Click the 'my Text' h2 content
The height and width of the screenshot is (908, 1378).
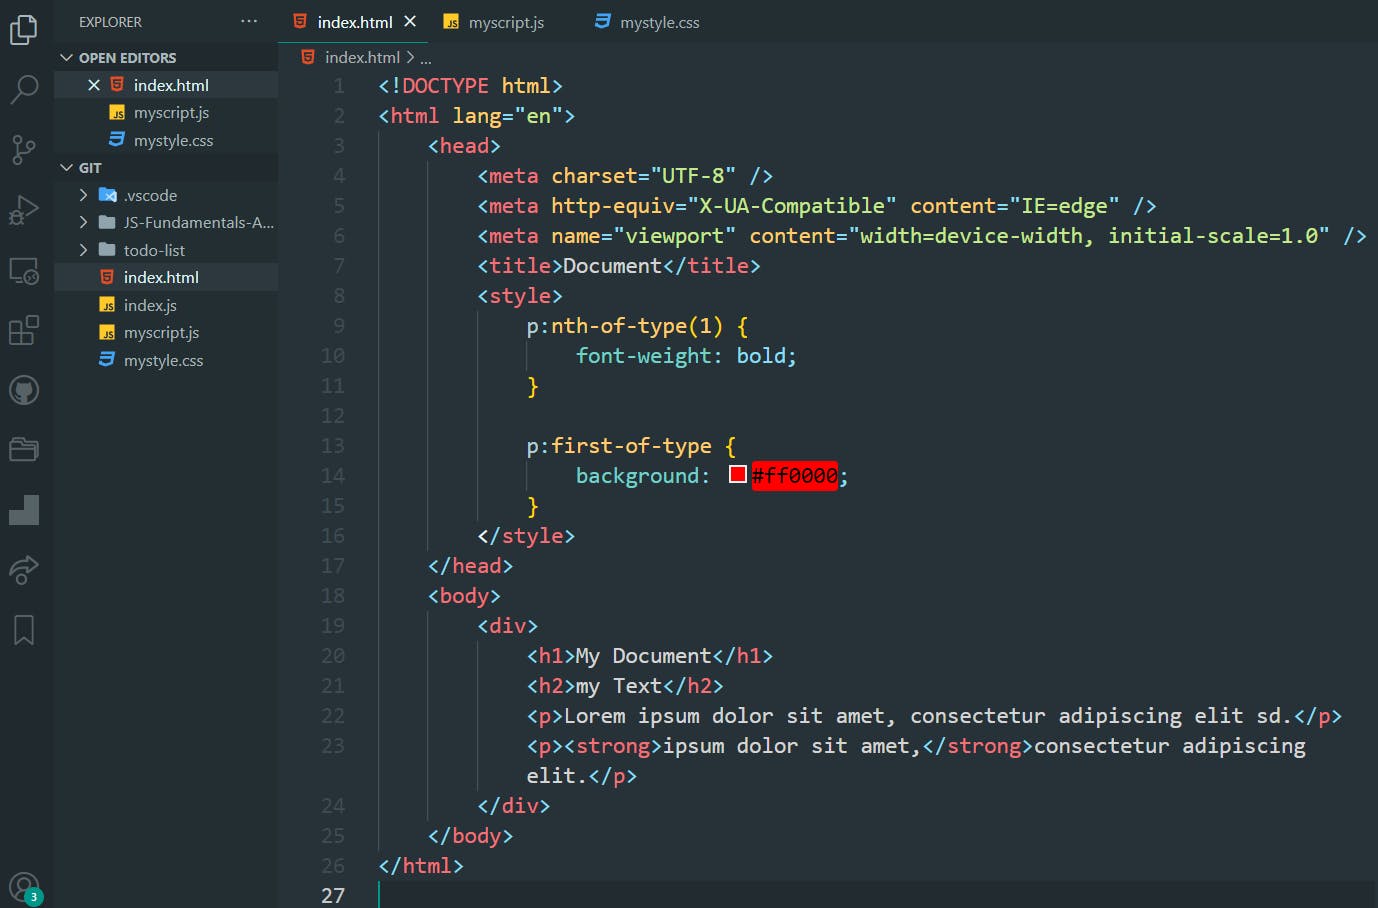pos(619,686)
